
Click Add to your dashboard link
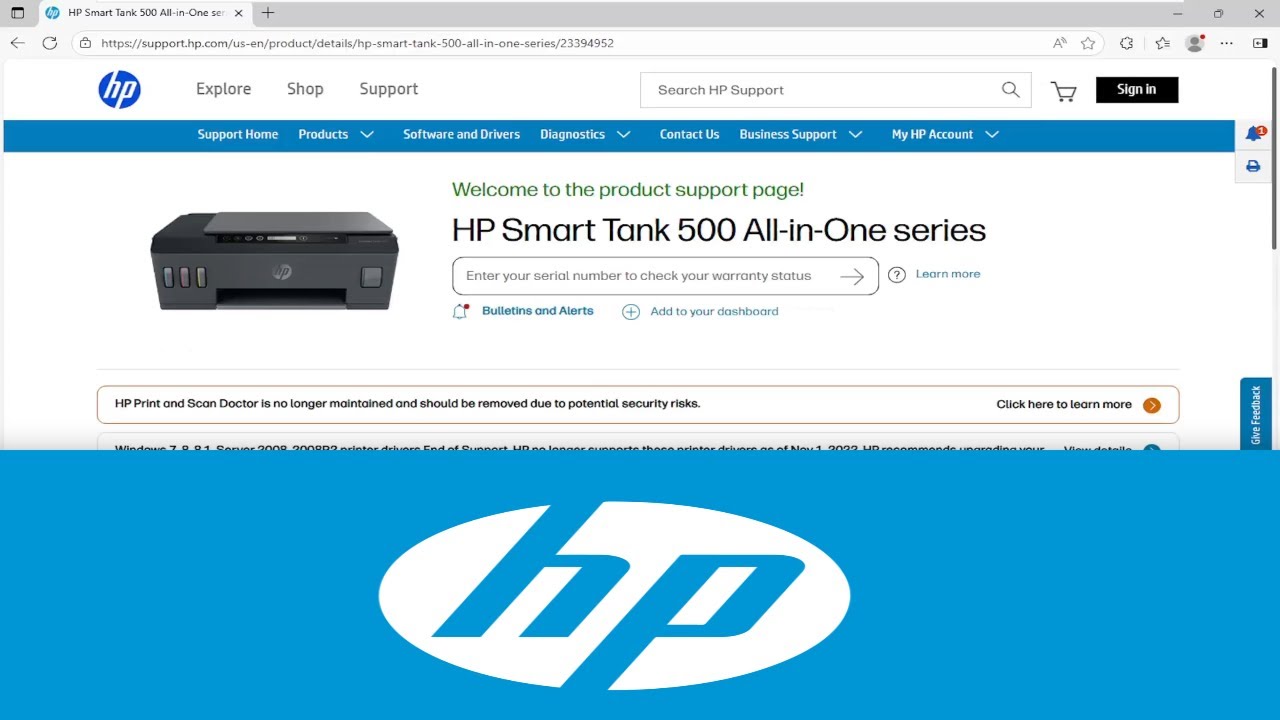tap(714, 312)
